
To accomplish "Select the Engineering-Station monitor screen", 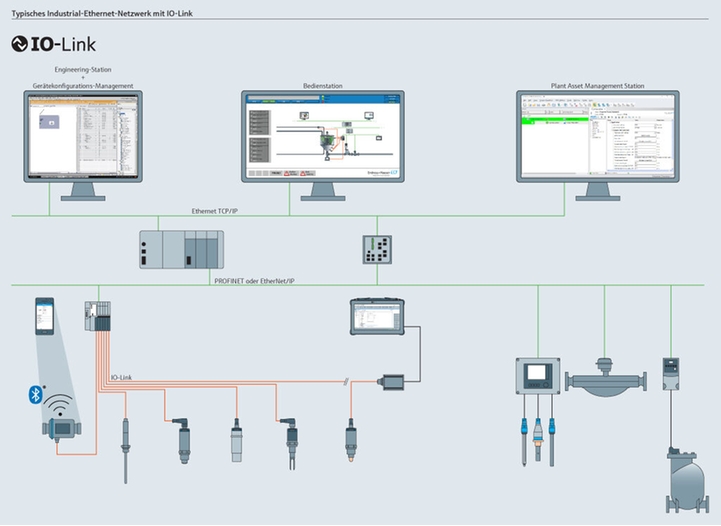I will click(83, 134).
